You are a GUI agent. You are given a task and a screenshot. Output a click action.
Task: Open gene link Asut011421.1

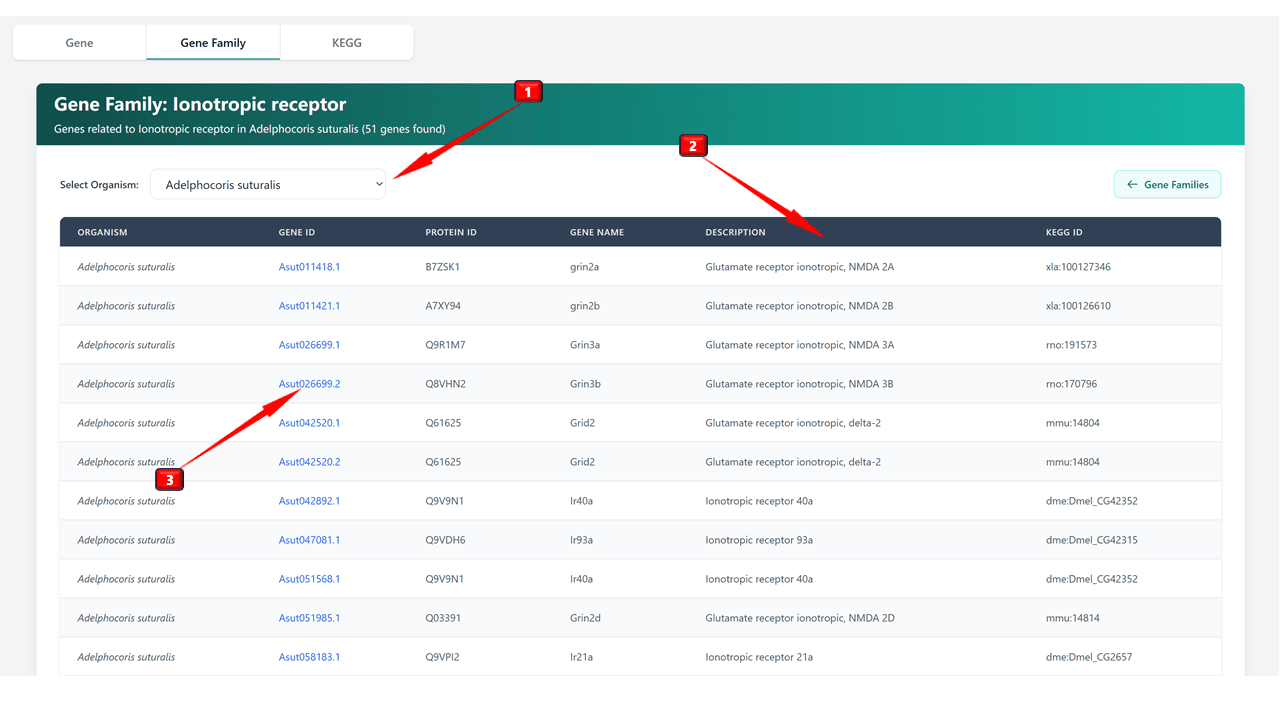point(309,306)
